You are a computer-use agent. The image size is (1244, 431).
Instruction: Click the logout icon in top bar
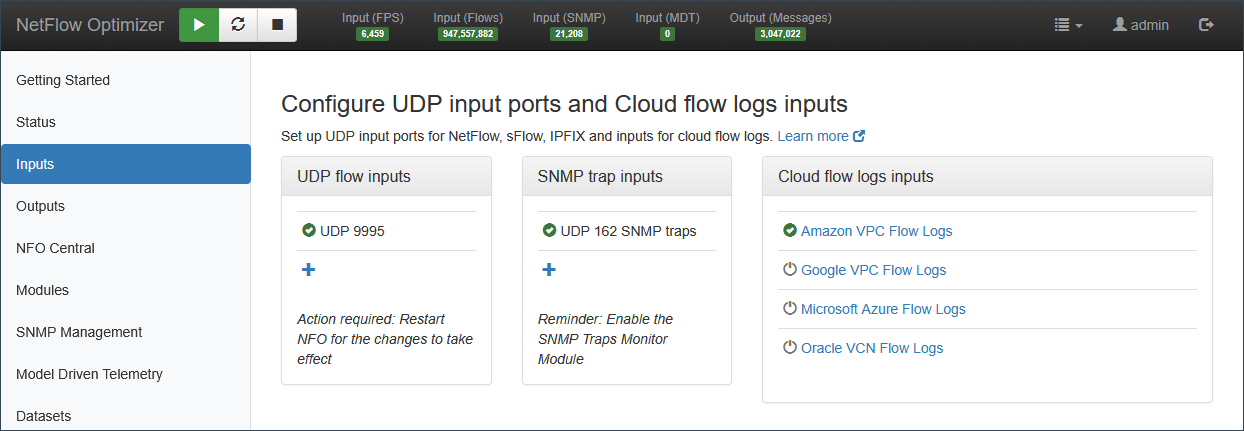(1206, 25)
